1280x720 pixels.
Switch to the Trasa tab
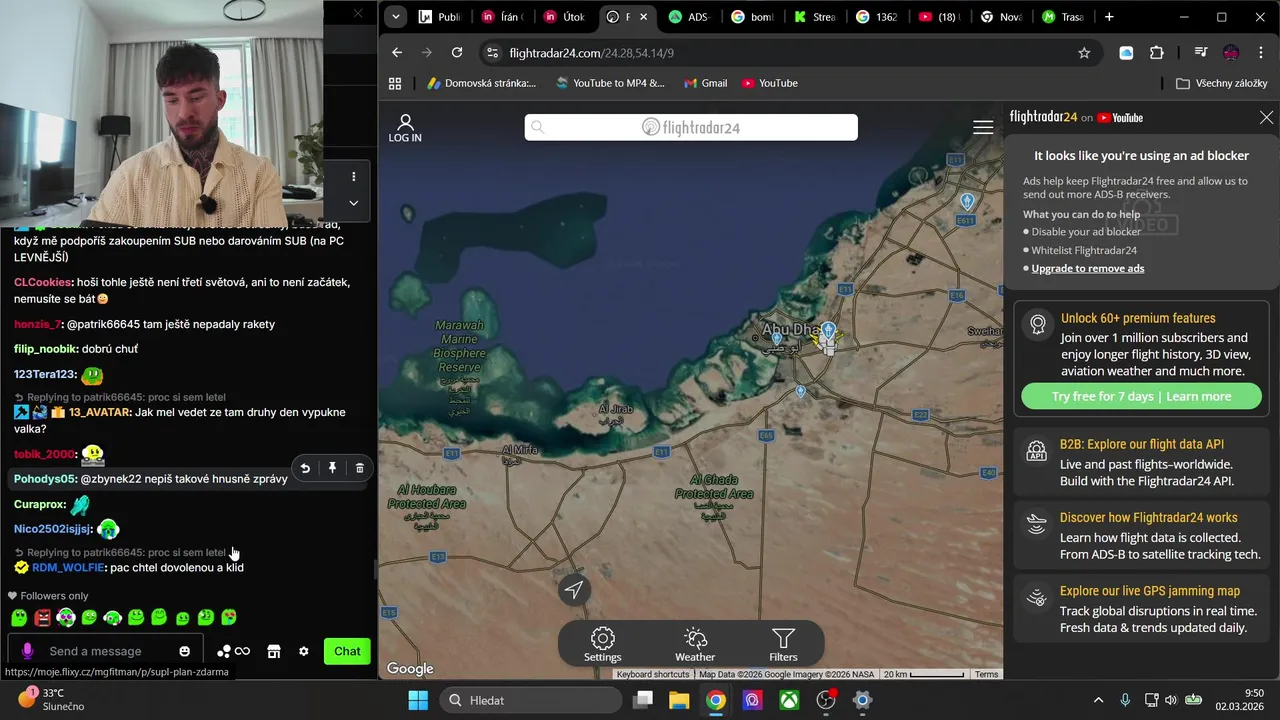(x=1064, y=17)
